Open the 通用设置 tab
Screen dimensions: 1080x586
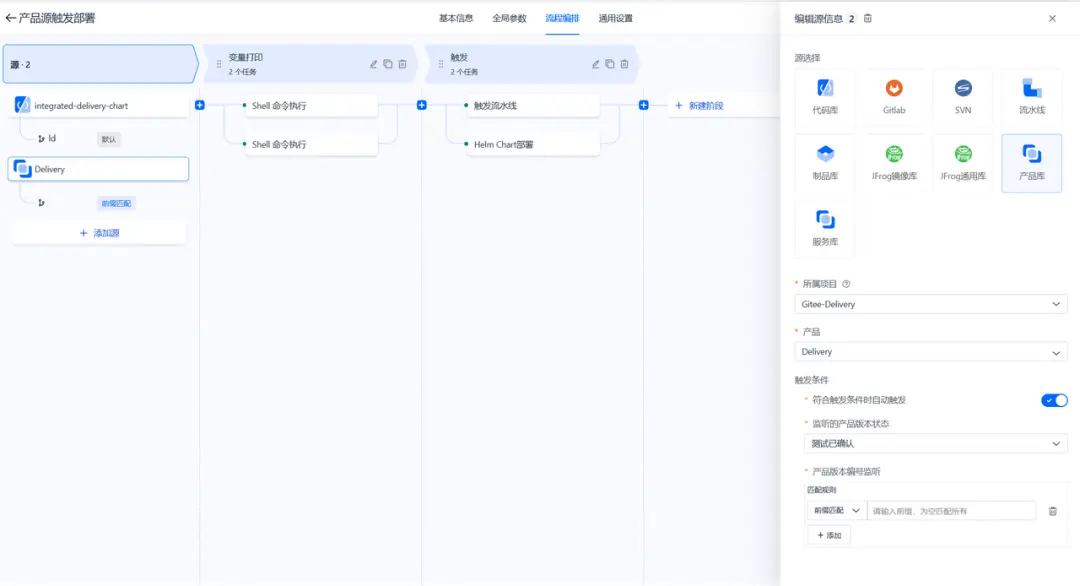click(615, 19)
